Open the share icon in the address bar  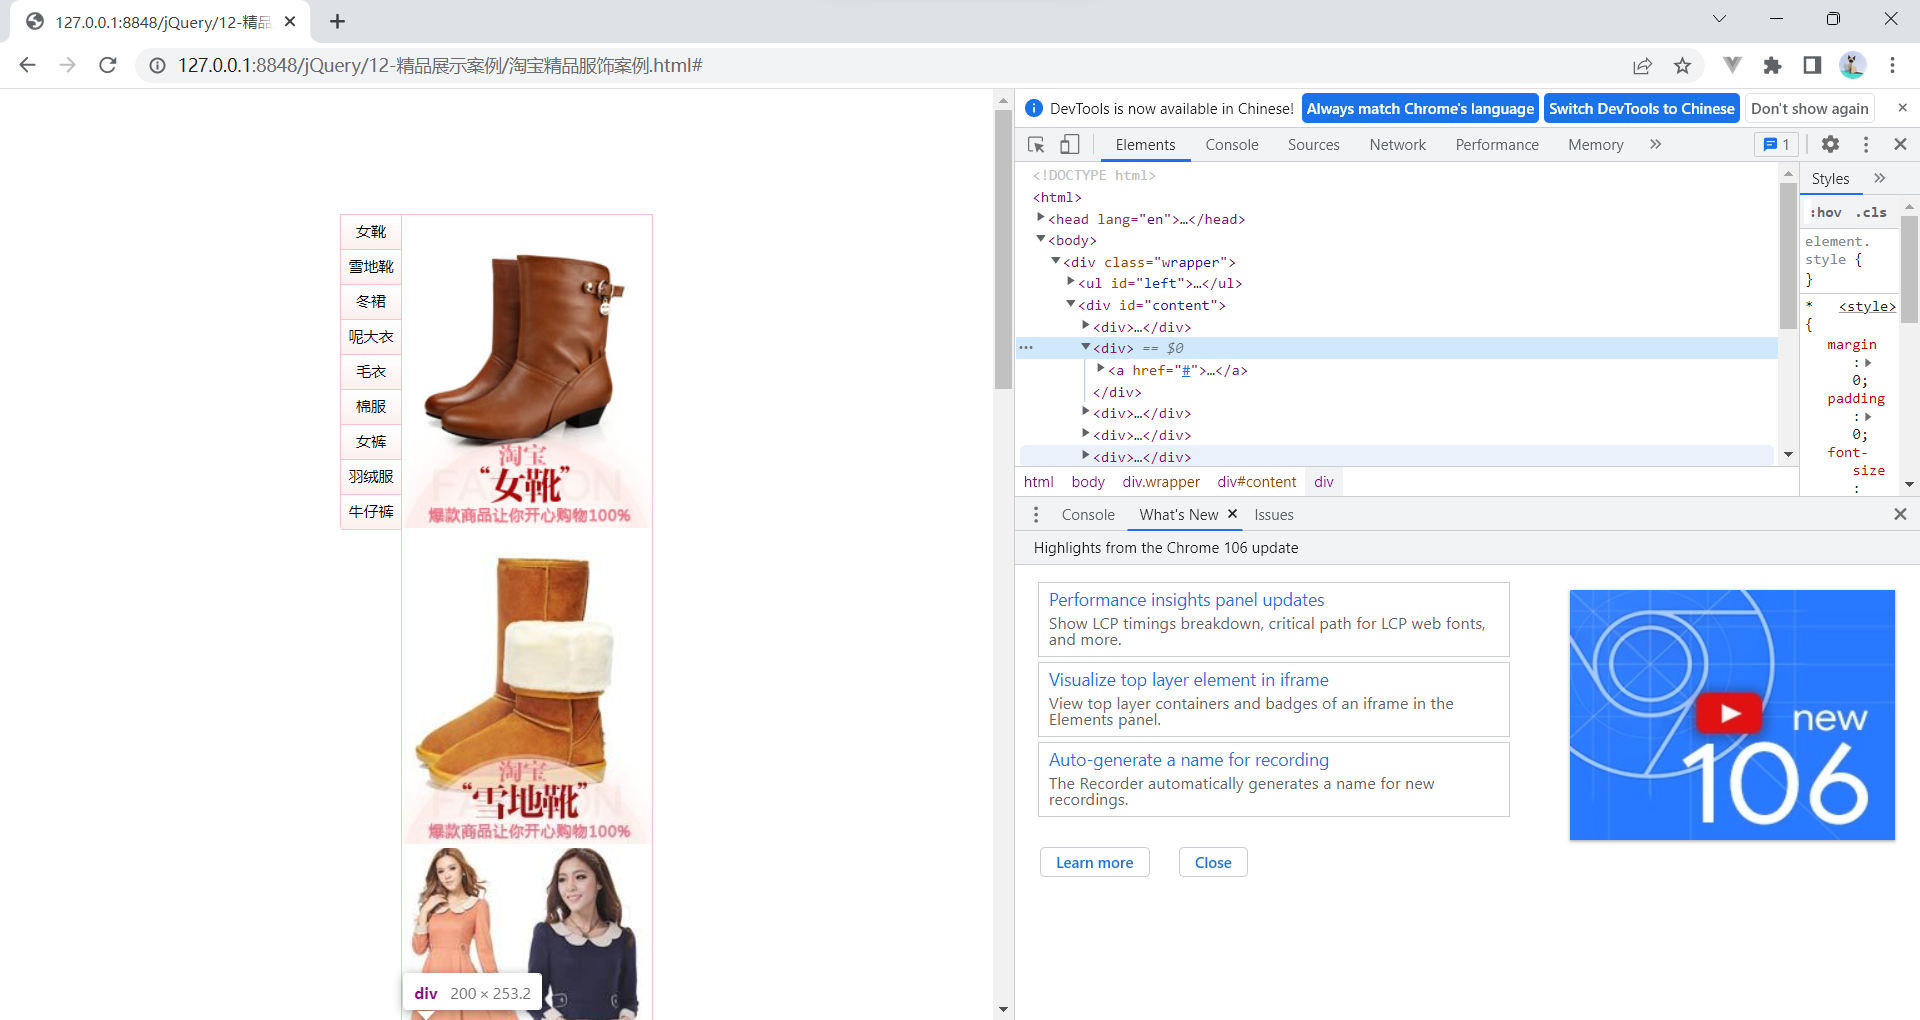1643,65
